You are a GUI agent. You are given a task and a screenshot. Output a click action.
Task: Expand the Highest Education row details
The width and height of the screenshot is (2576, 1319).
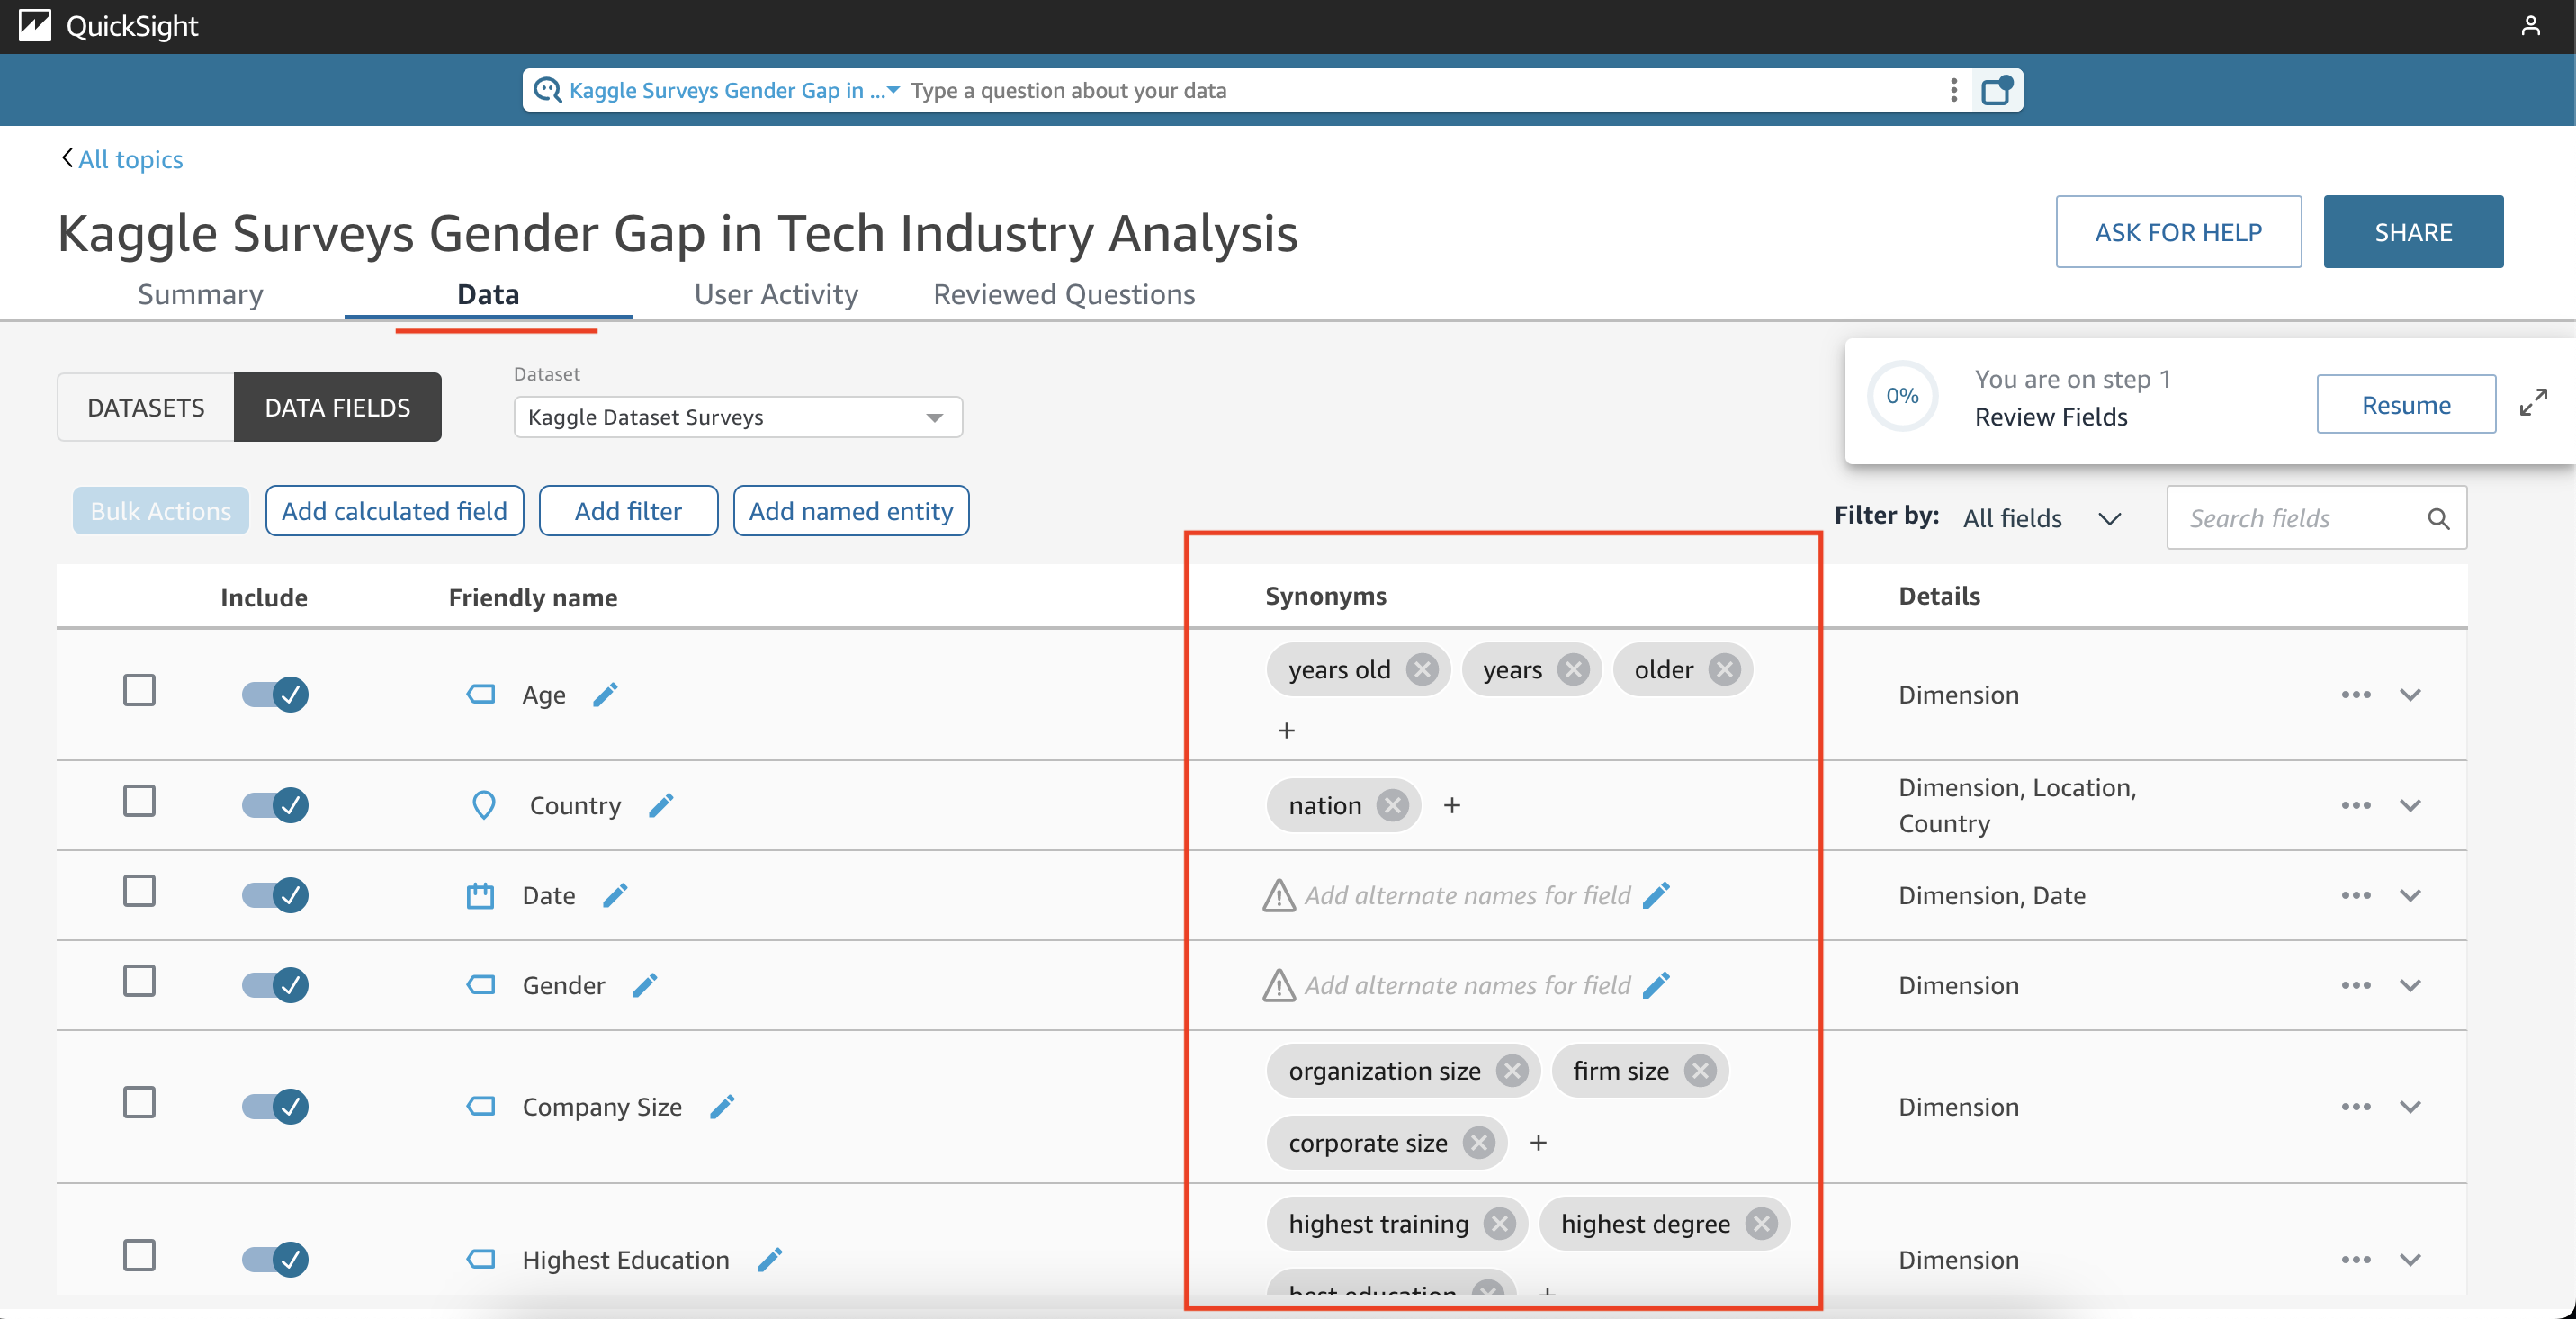(x=2410, y=1259)
